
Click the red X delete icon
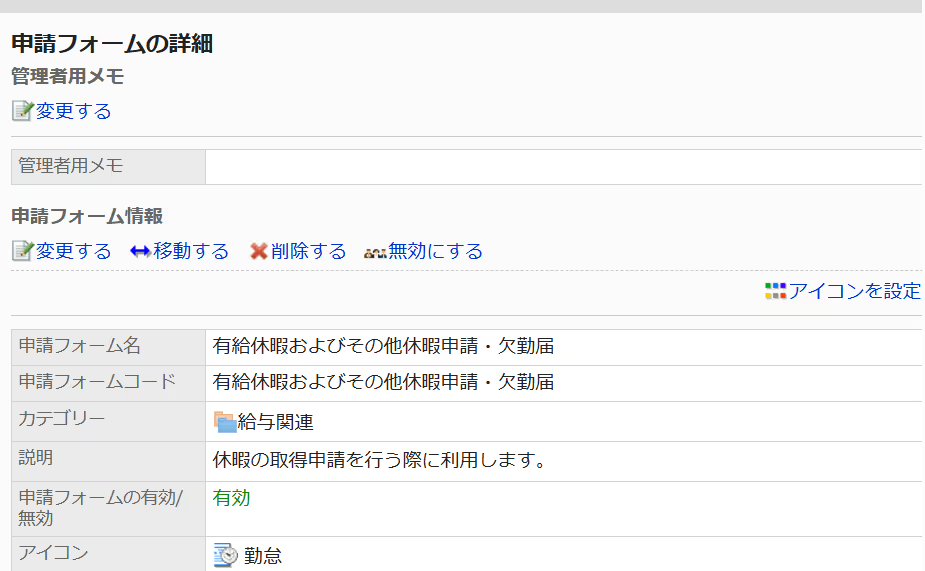click(258, 252)
